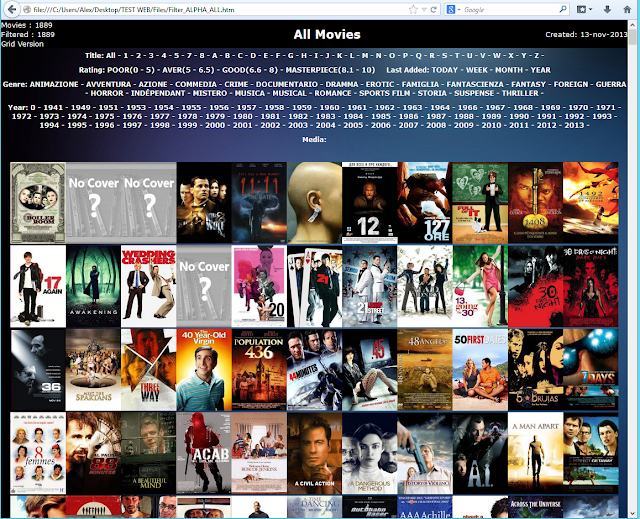Screen dimensions: 640x519
Task: Open the 127 Ore movie poster
Action: click(425, 203)
